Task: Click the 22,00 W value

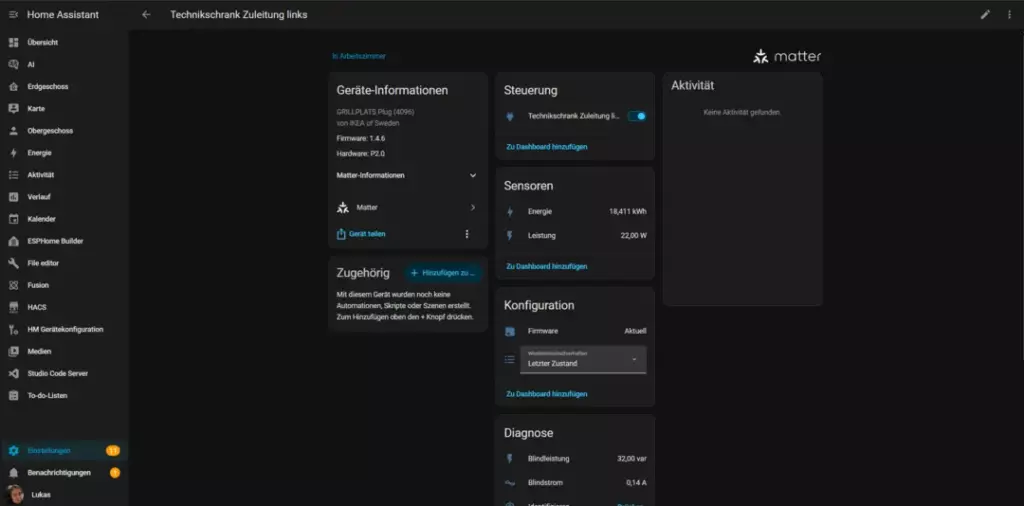Action: 633,236
